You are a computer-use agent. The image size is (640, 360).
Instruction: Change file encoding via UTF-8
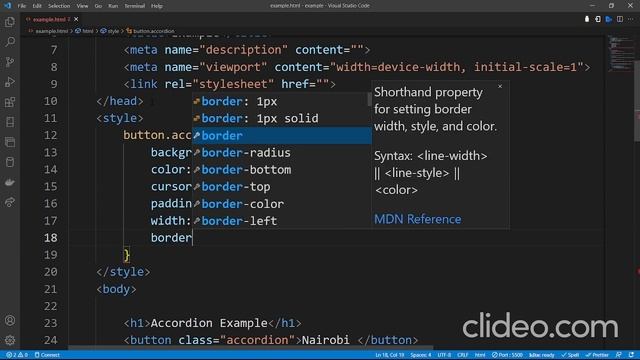[444, 355]
